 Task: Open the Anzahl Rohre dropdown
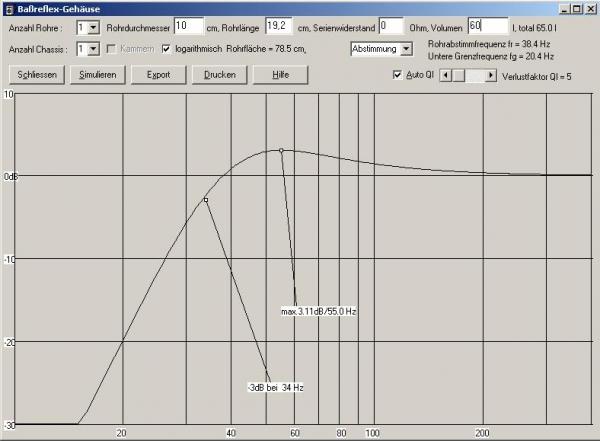coord(94,27)
